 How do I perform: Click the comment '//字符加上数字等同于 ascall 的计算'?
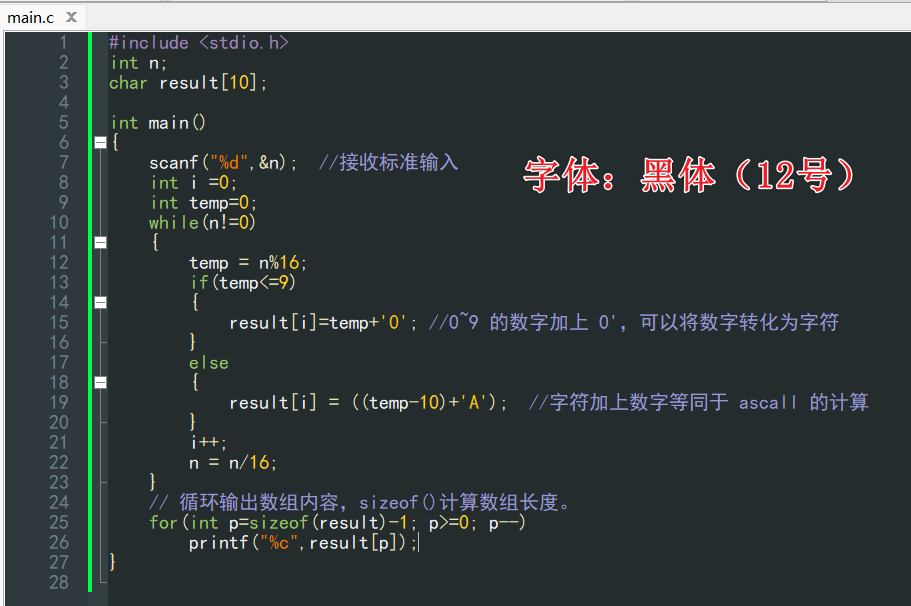coord(698,403)
